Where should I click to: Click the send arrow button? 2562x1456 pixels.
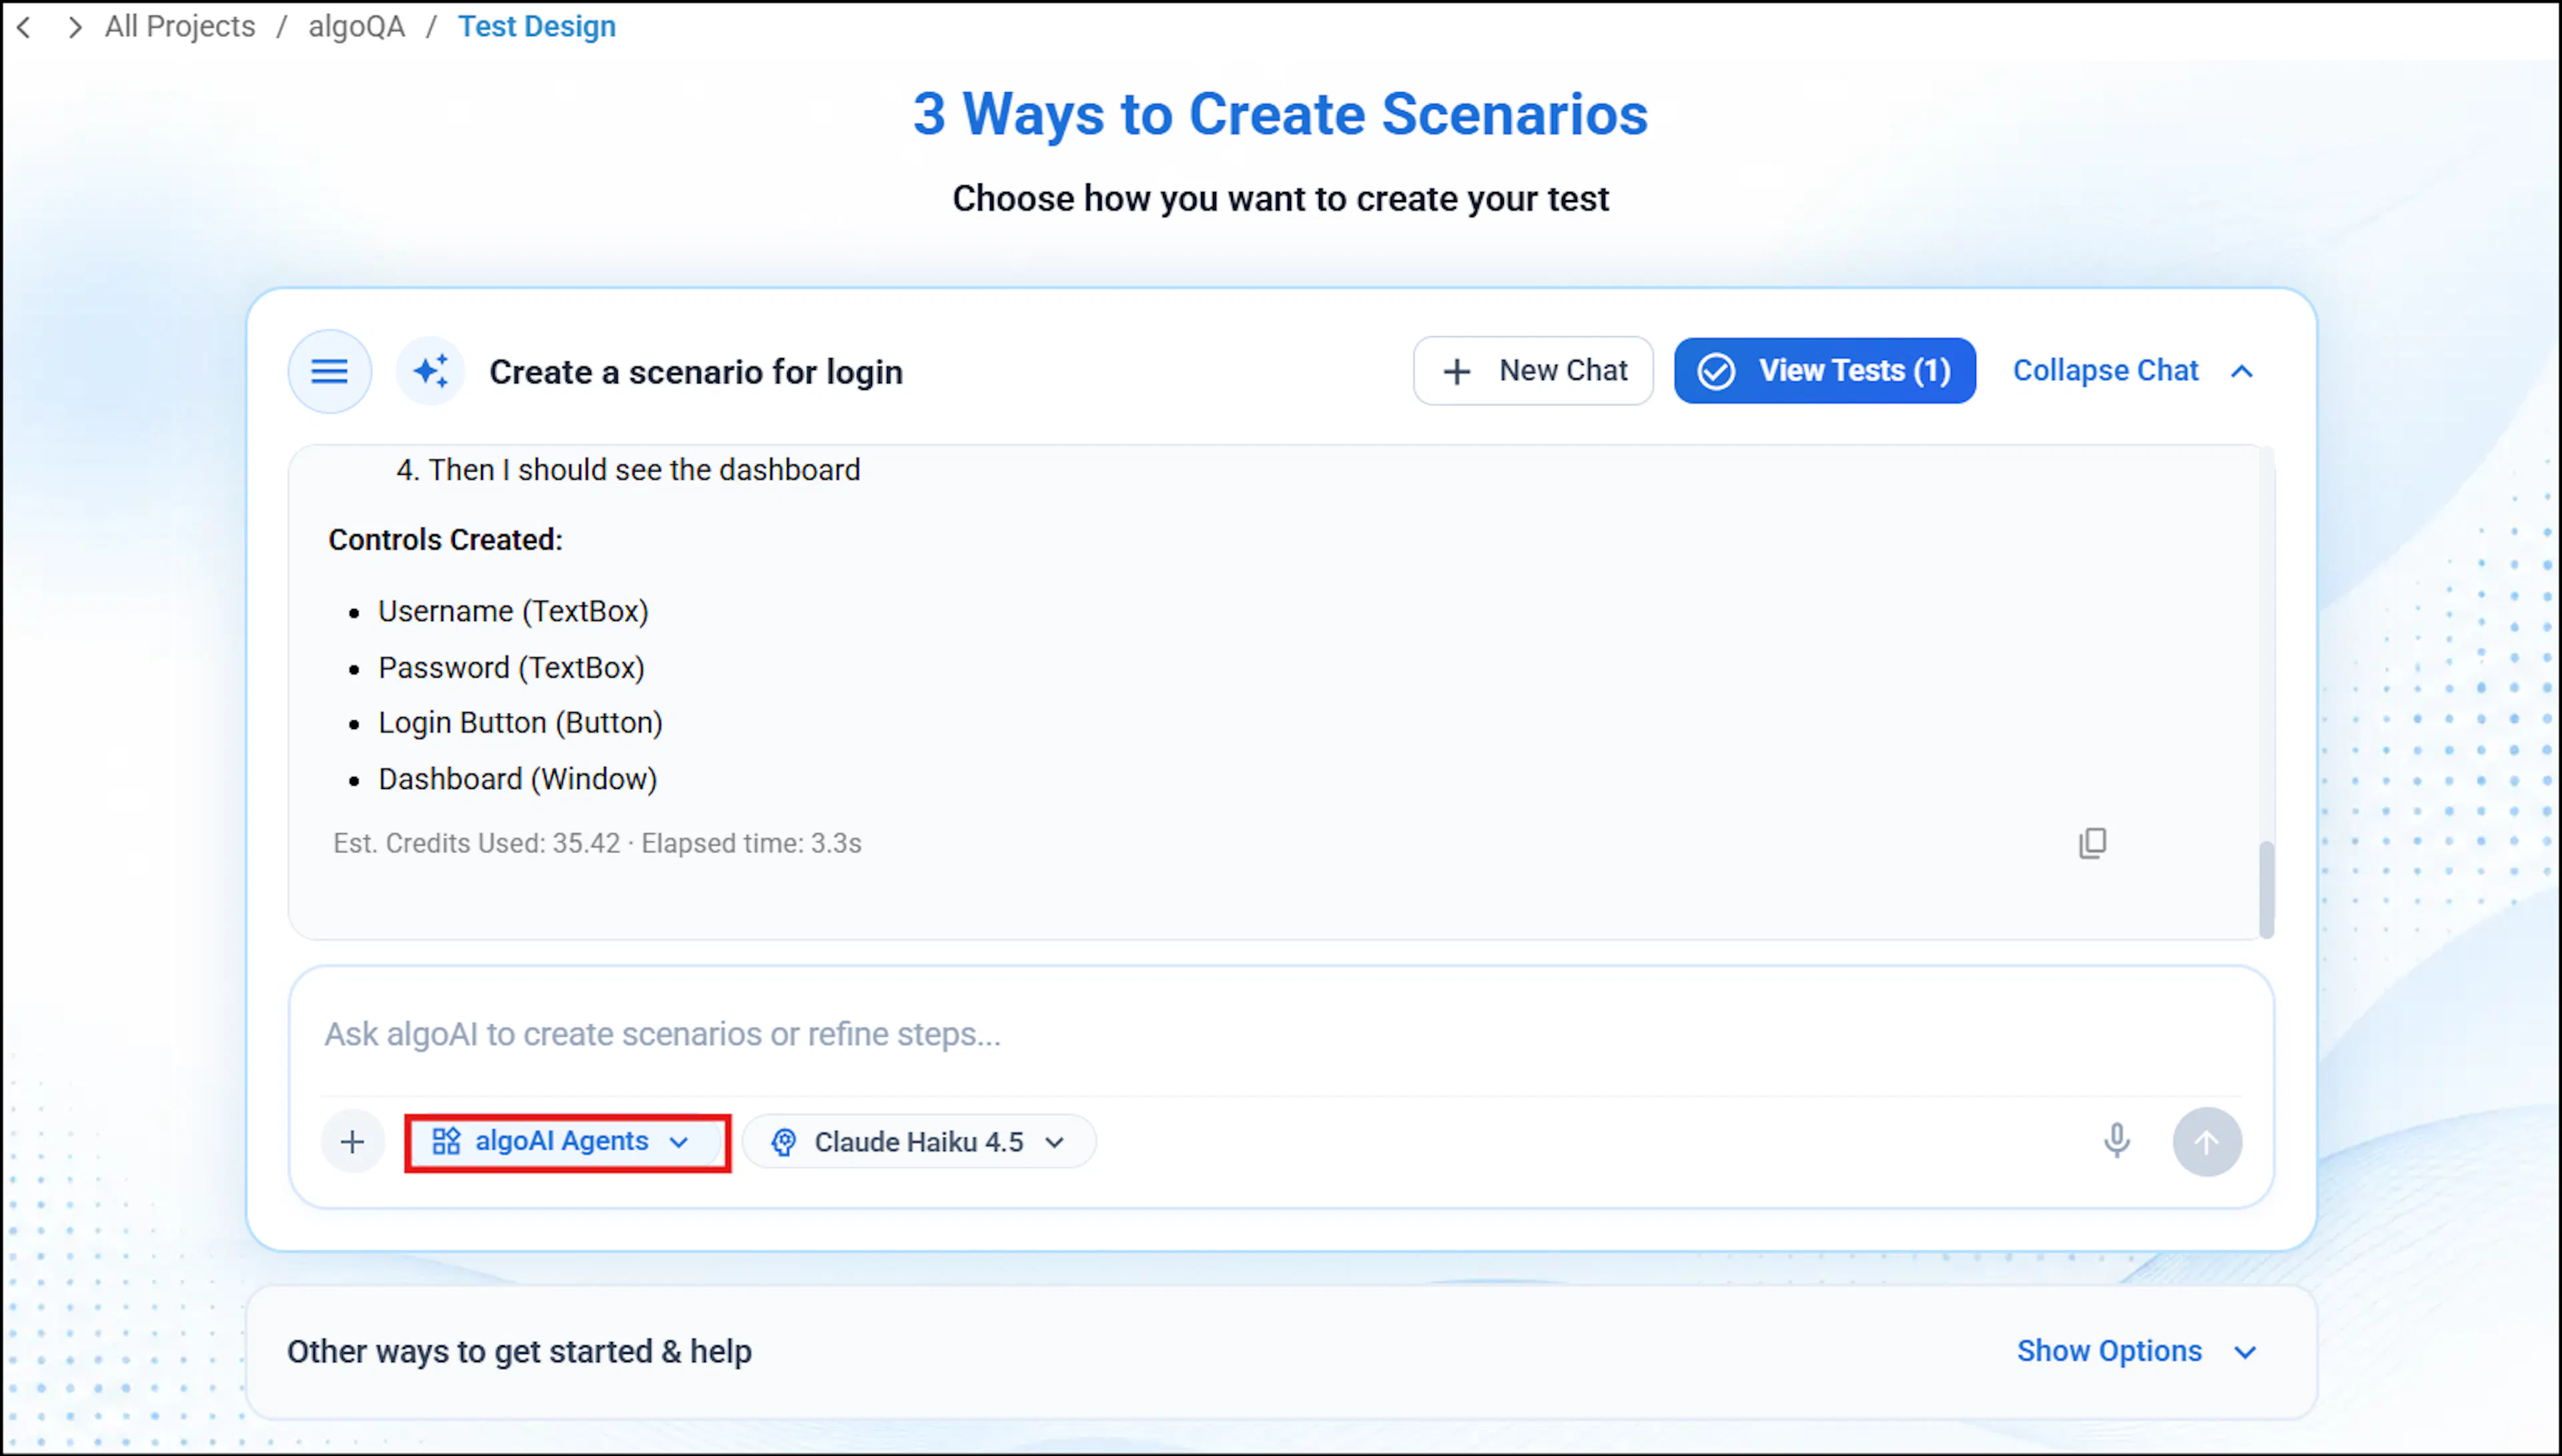2207,1142
